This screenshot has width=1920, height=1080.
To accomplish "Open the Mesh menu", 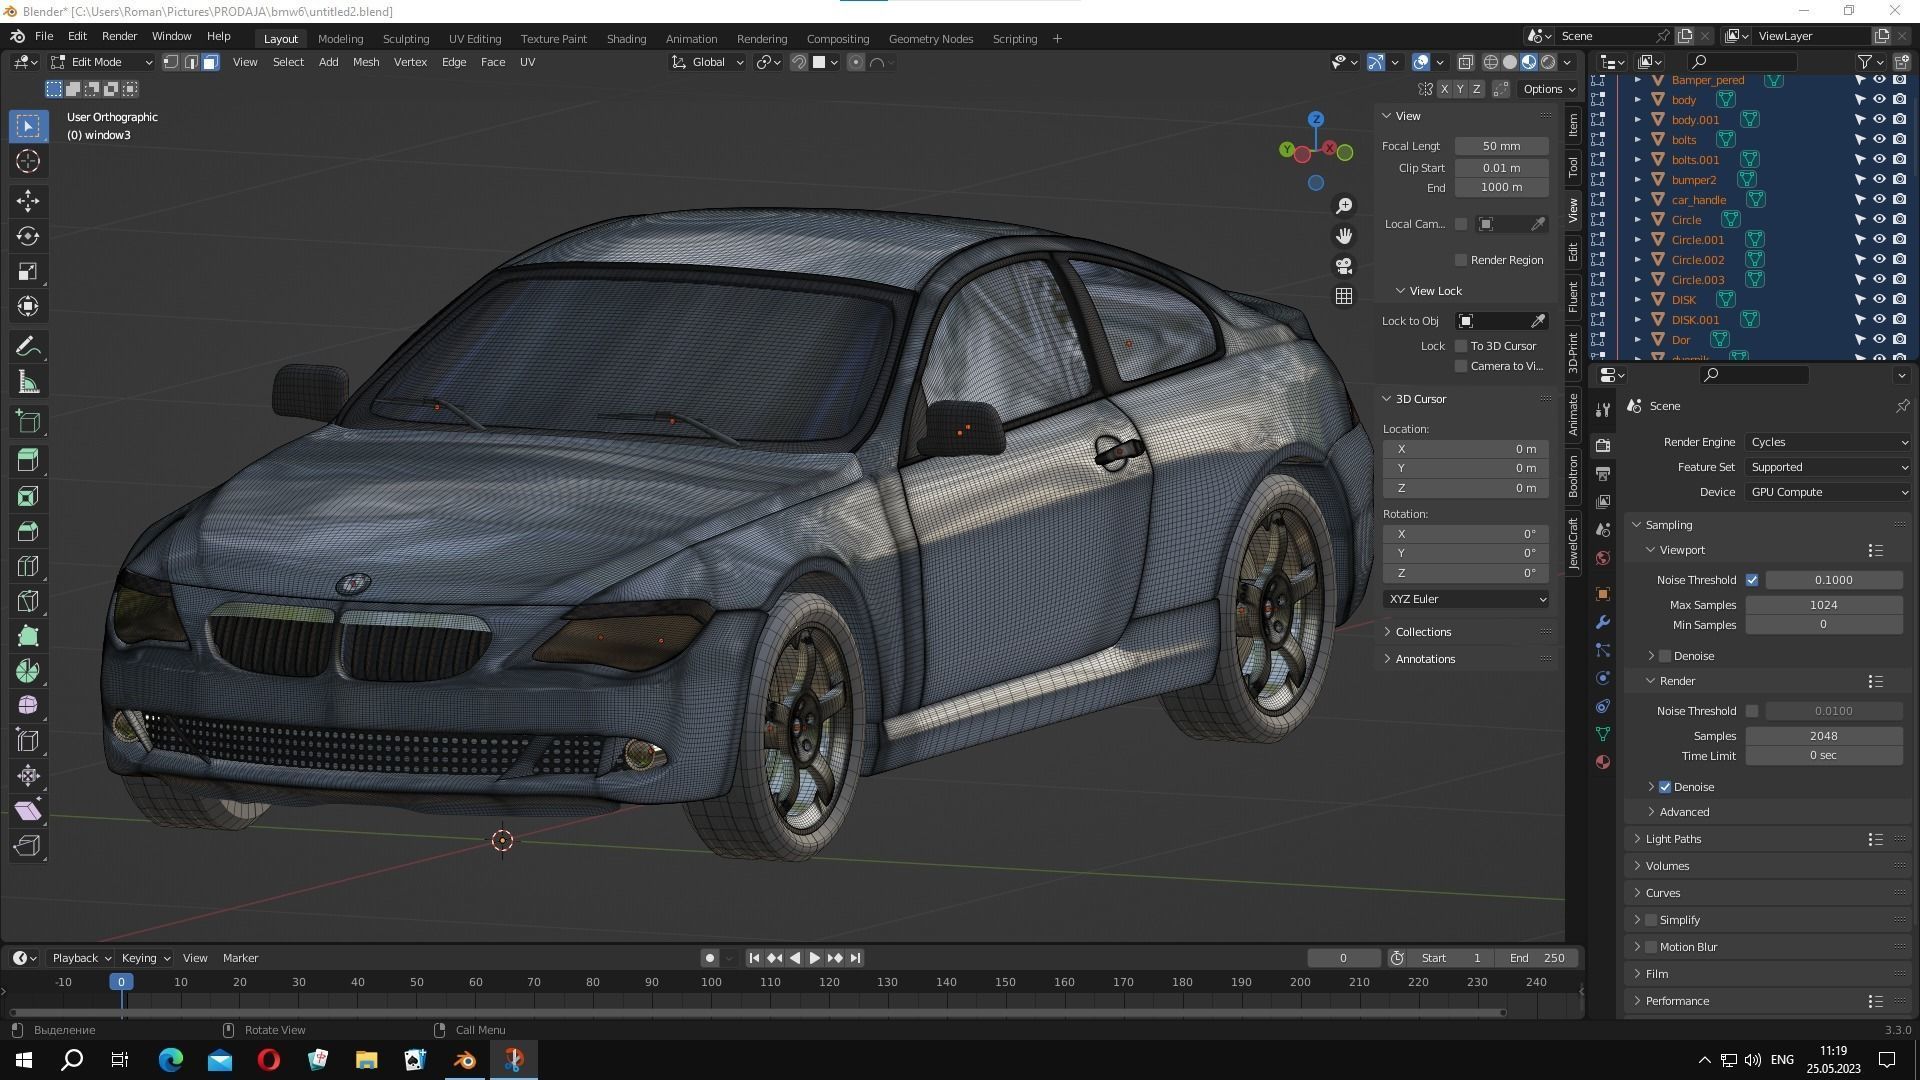I will [x=366, y=61].
